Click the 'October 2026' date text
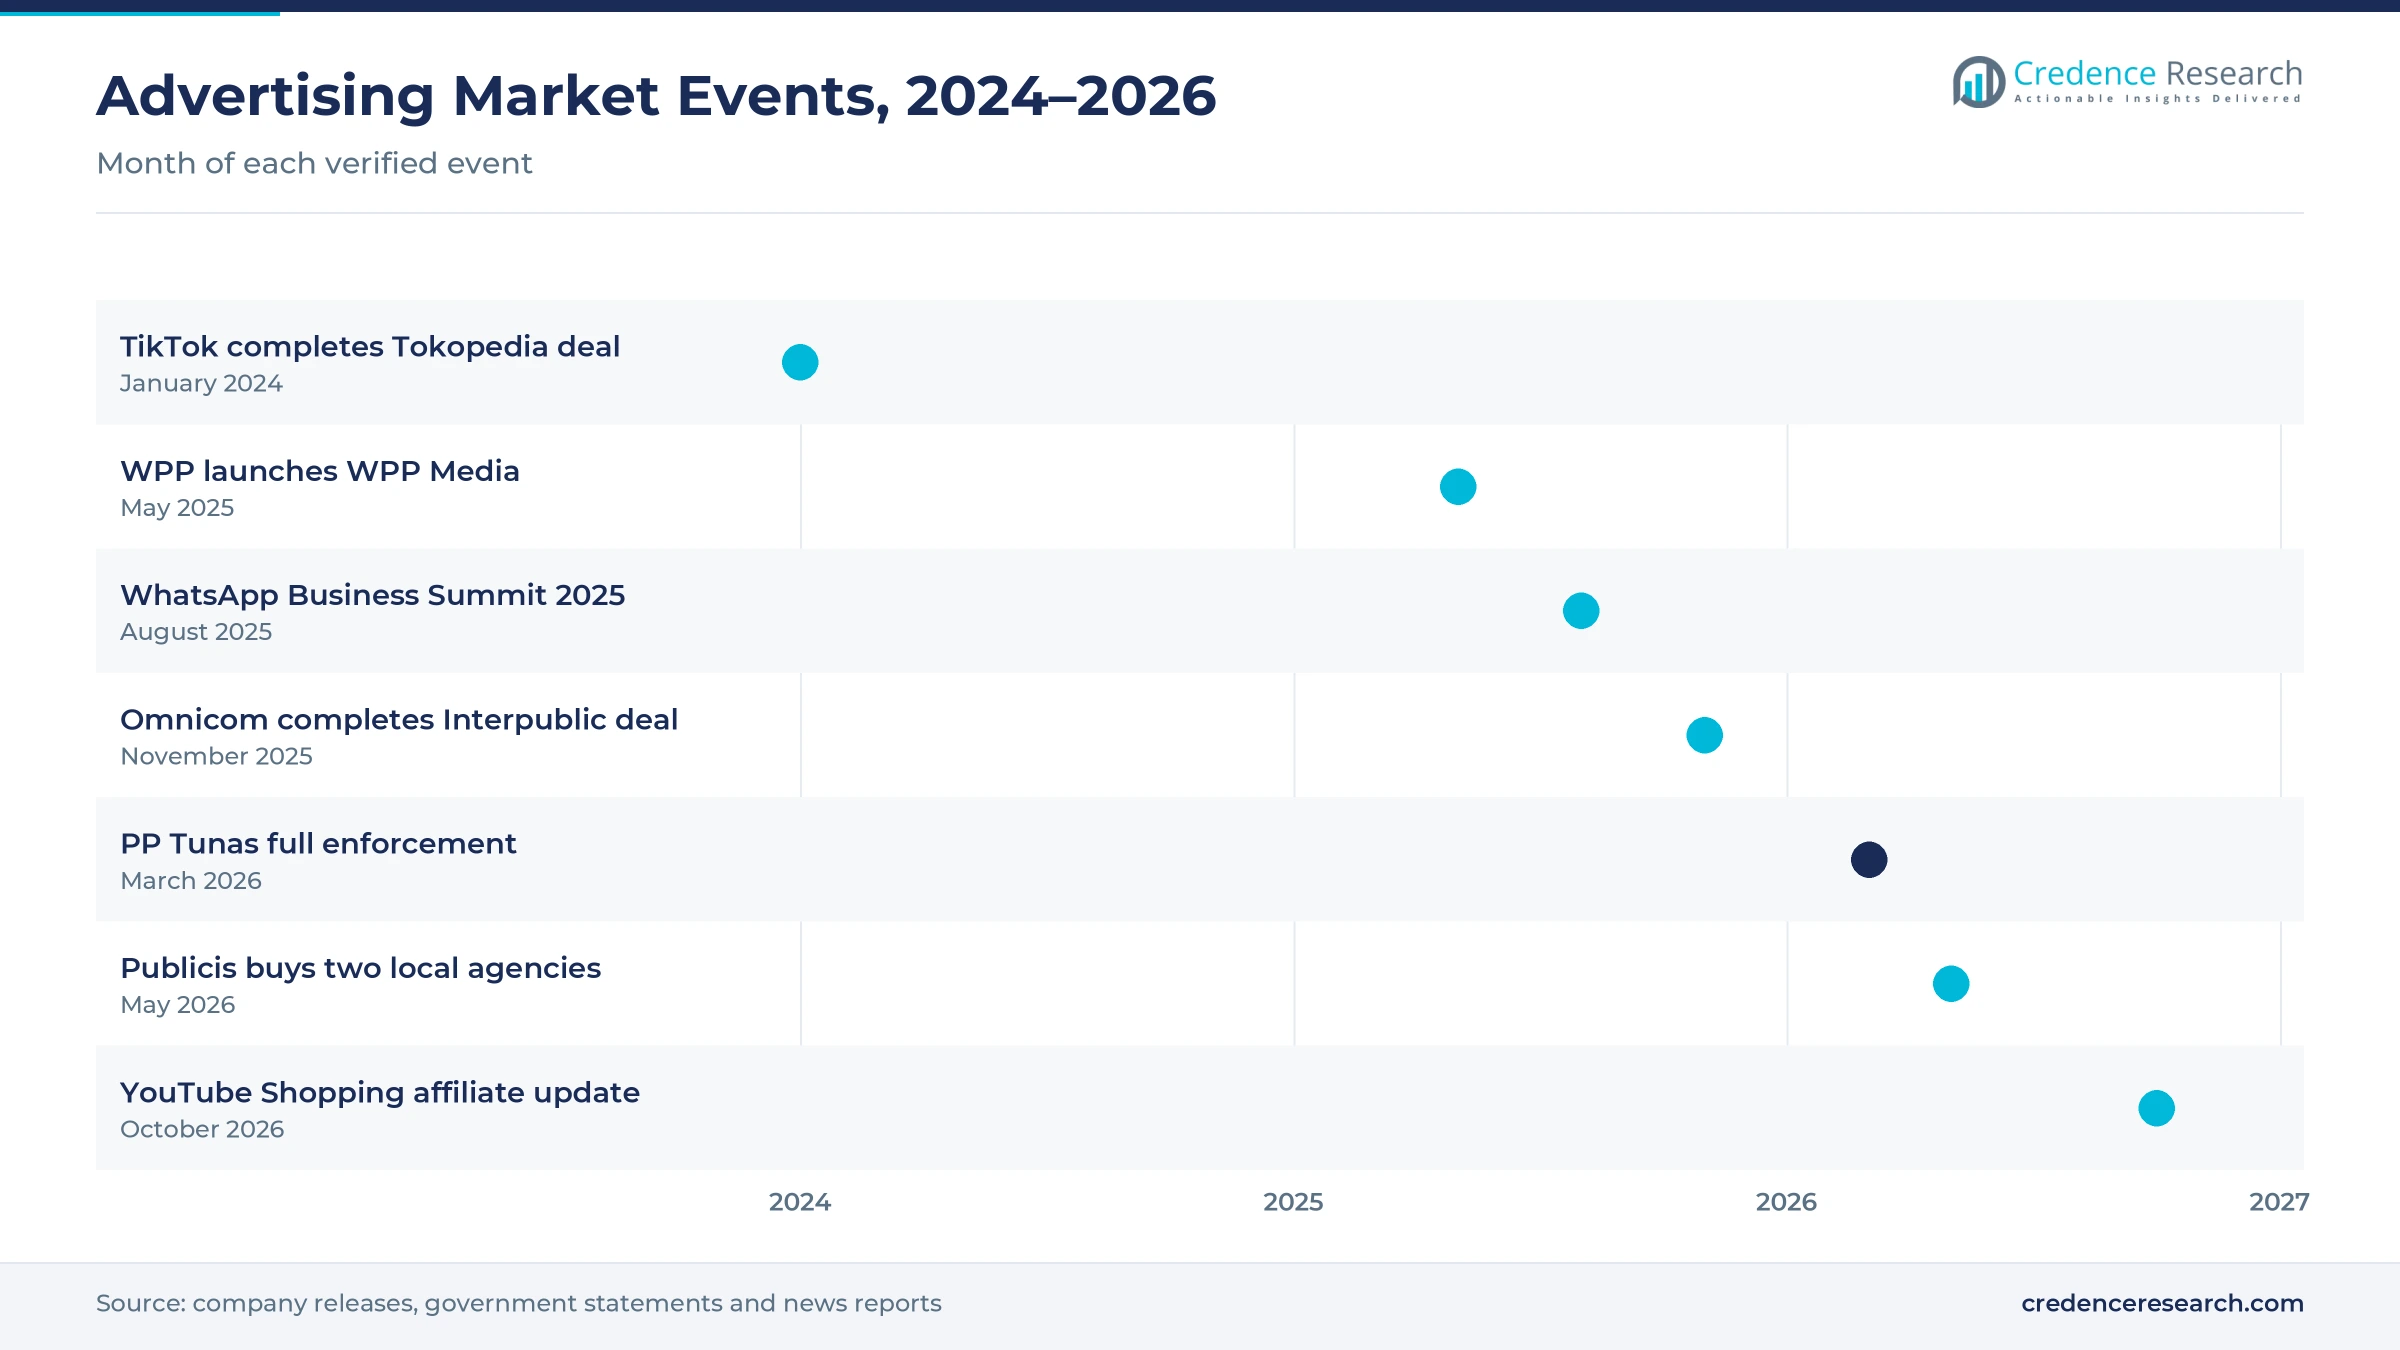The width and height of the screenshot is (2400, 1350). coord(202,1129)
